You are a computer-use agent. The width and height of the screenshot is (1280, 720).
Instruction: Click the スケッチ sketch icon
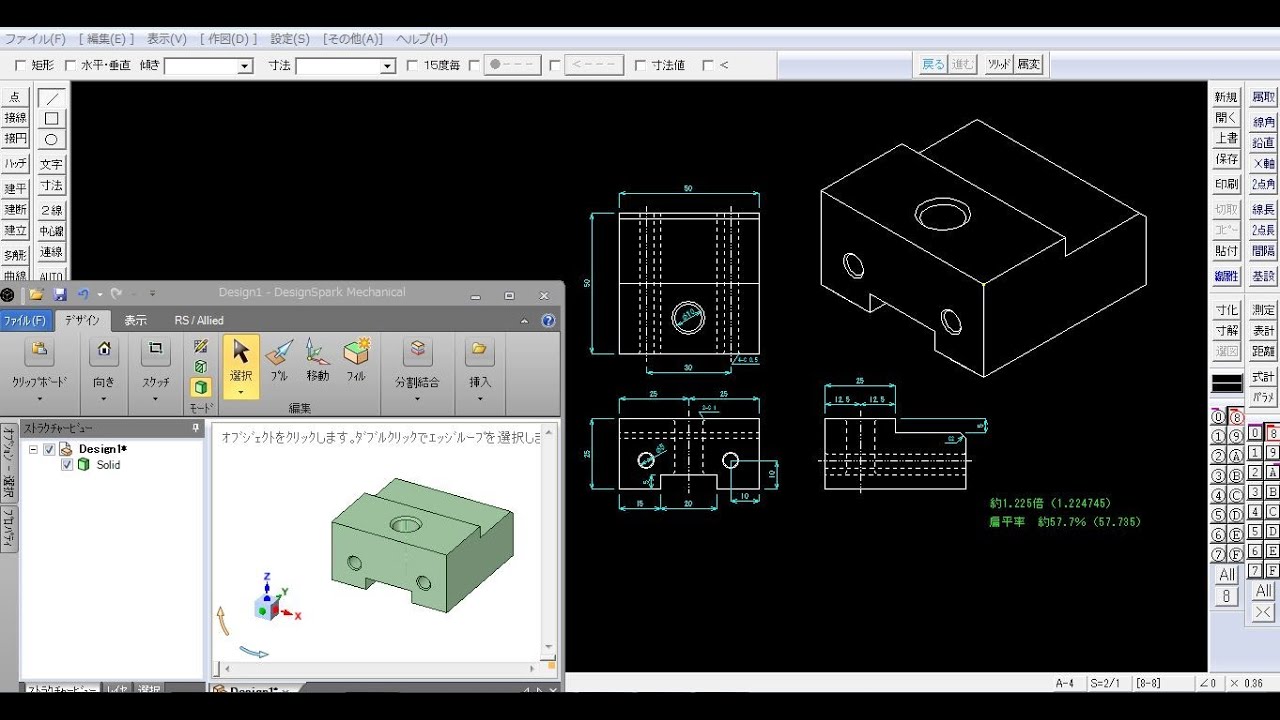pos(155,351)
